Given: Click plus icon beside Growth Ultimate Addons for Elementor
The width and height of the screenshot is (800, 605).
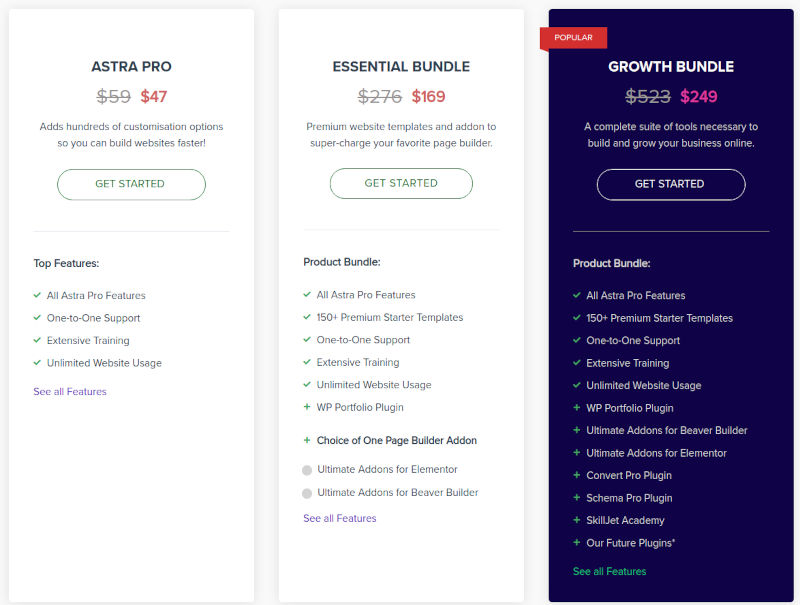Looking at the screenshot, I should click(577, 452).
